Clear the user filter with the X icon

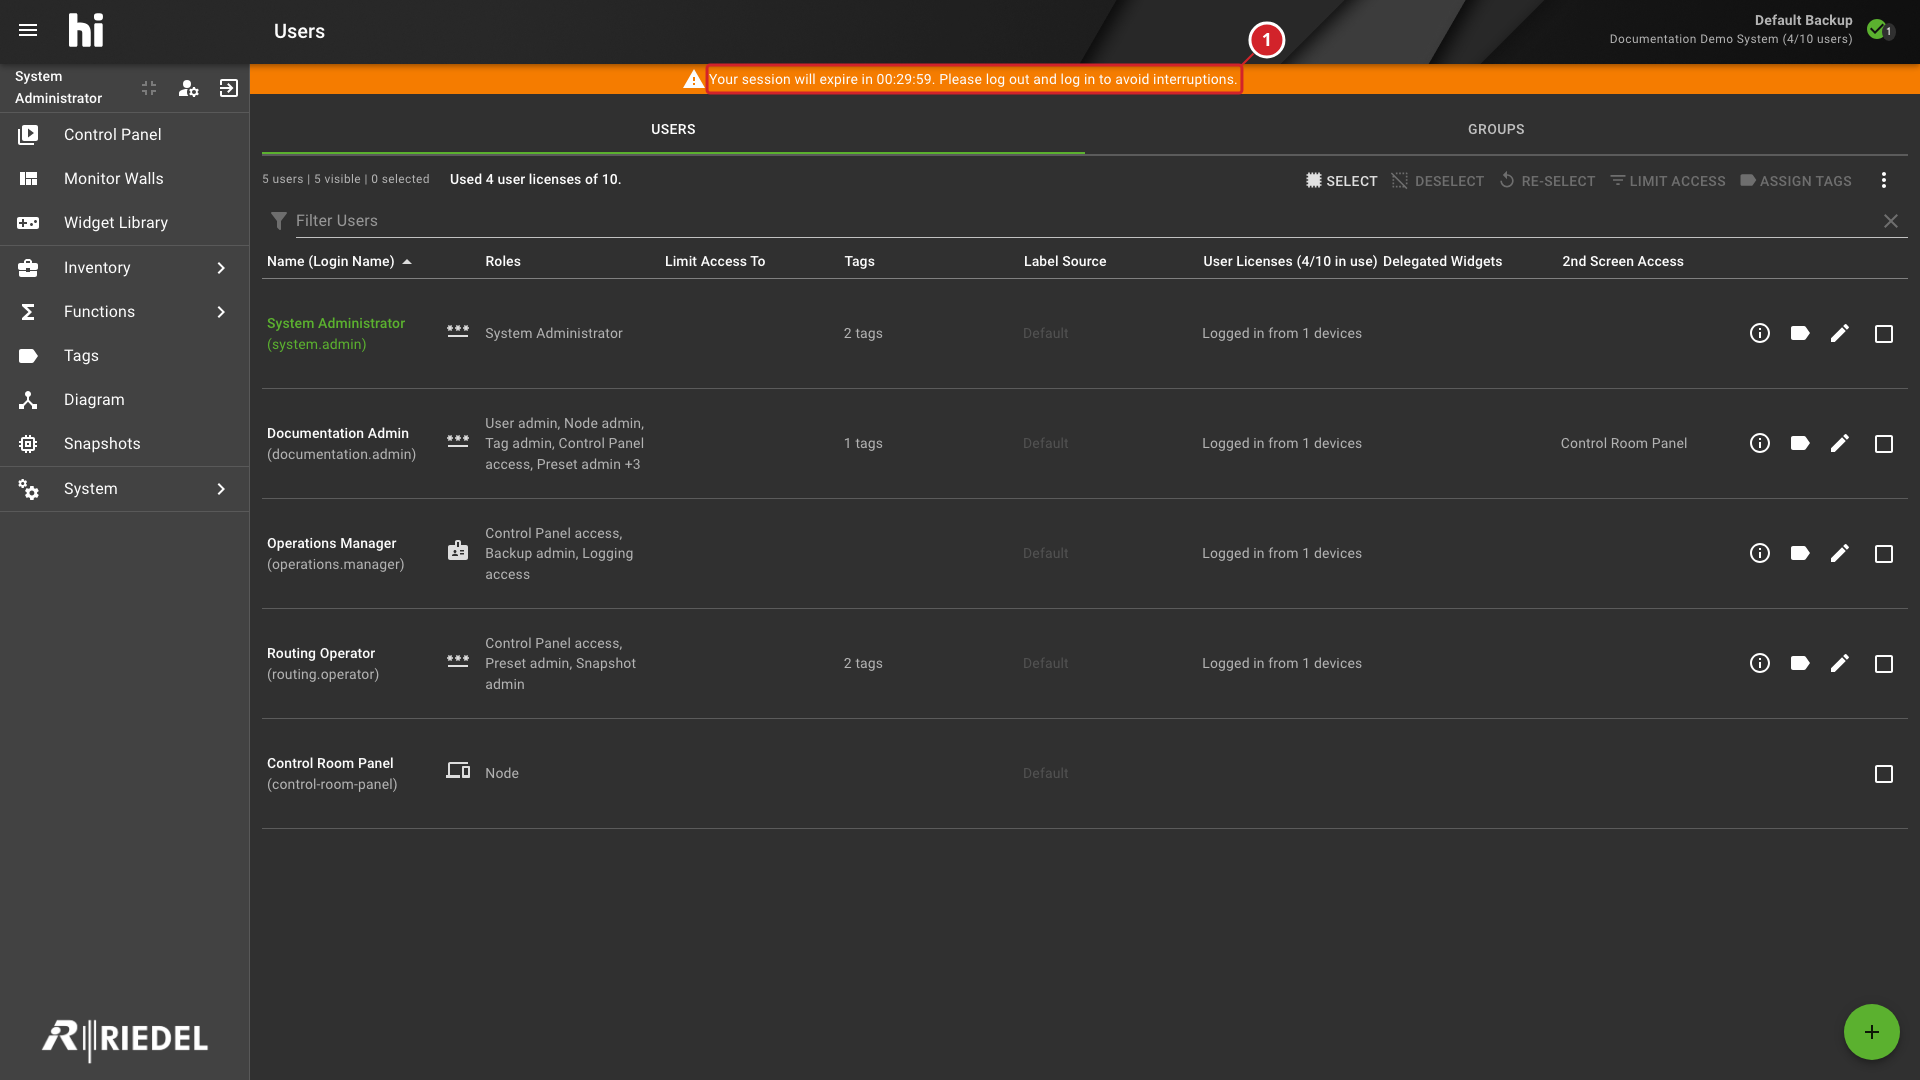pos(1891,221)
